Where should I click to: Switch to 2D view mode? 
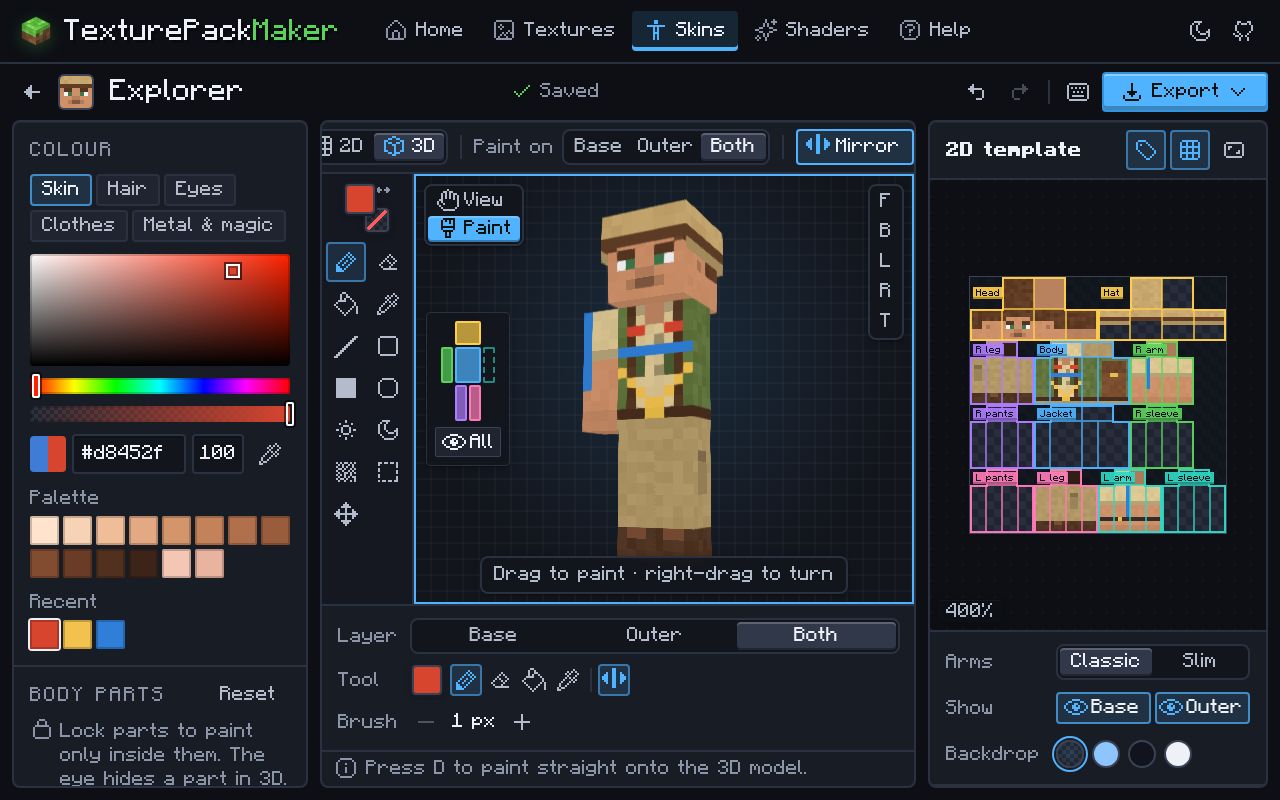coord(345,146)
